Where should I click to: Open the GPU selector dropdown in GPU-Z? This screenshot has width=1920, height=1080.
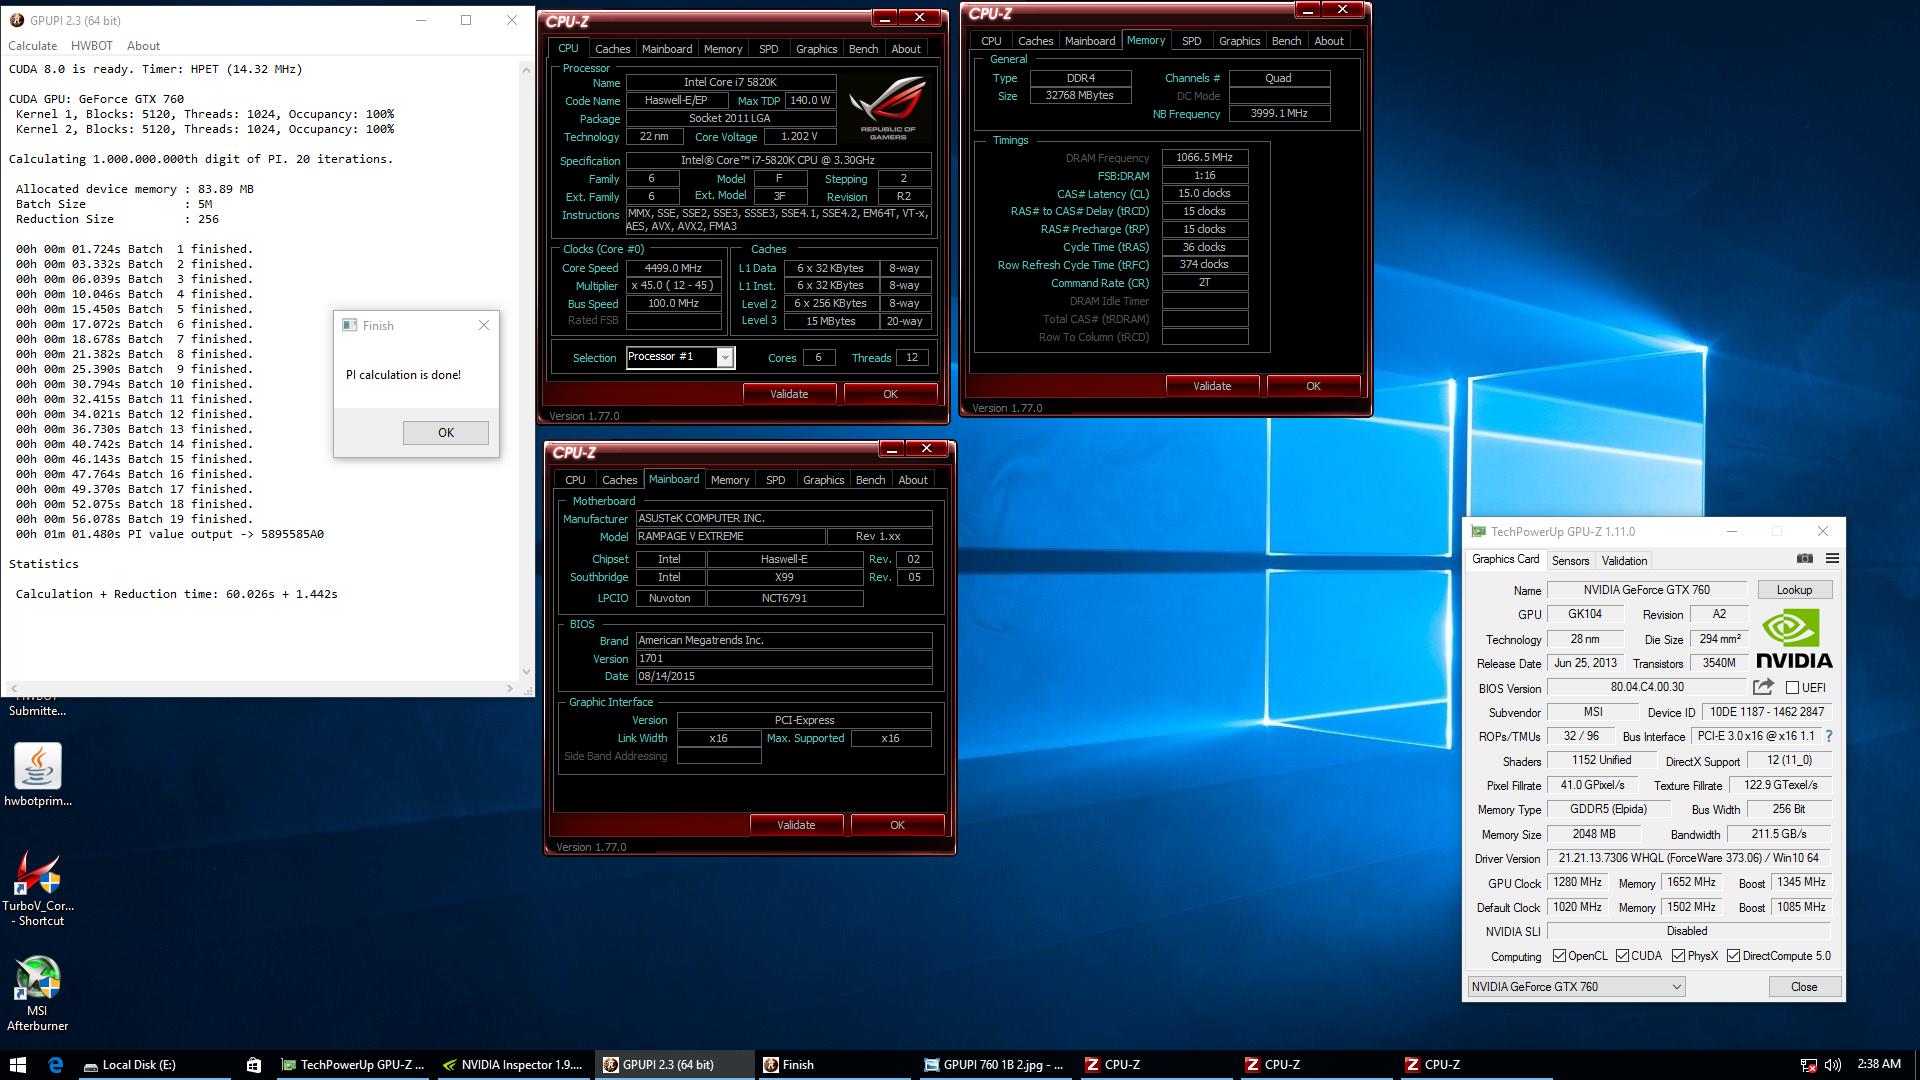coord(1576,987)
